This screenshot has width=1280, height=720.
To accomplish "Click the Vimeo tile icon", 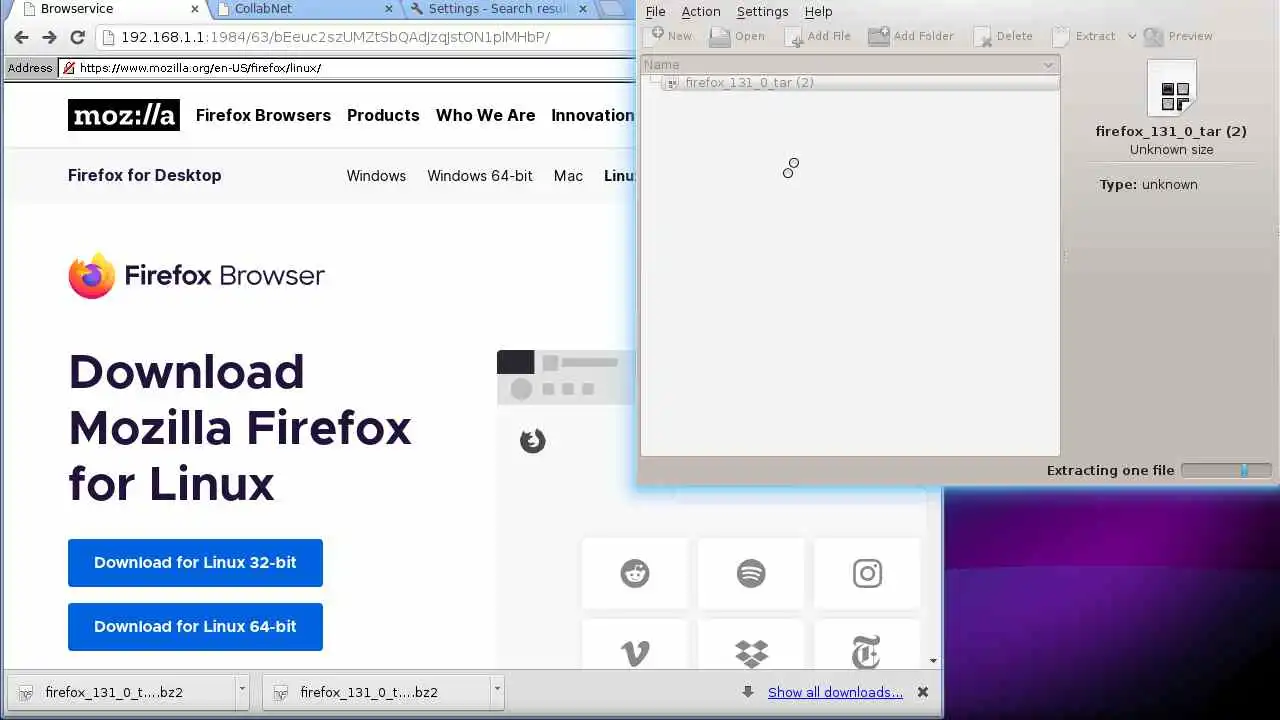I will [x=635, y=654].
